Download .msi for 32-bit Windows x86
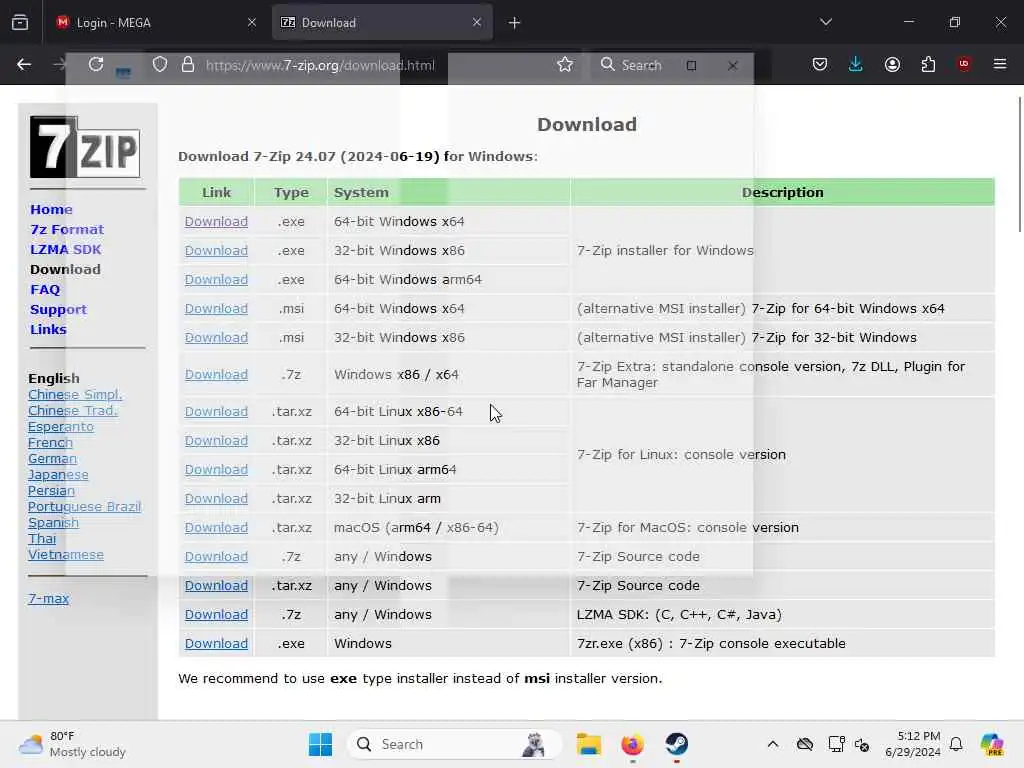 (x=216, y=338)
